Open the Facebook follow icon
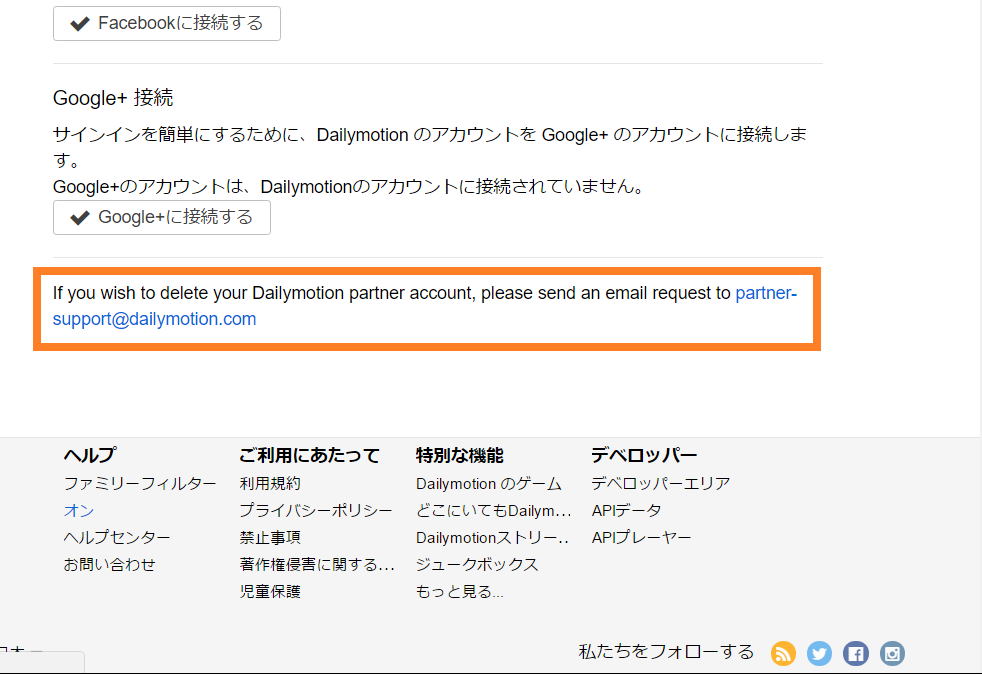The width and height of the screenshot is (982, 676). coord(855,653)
